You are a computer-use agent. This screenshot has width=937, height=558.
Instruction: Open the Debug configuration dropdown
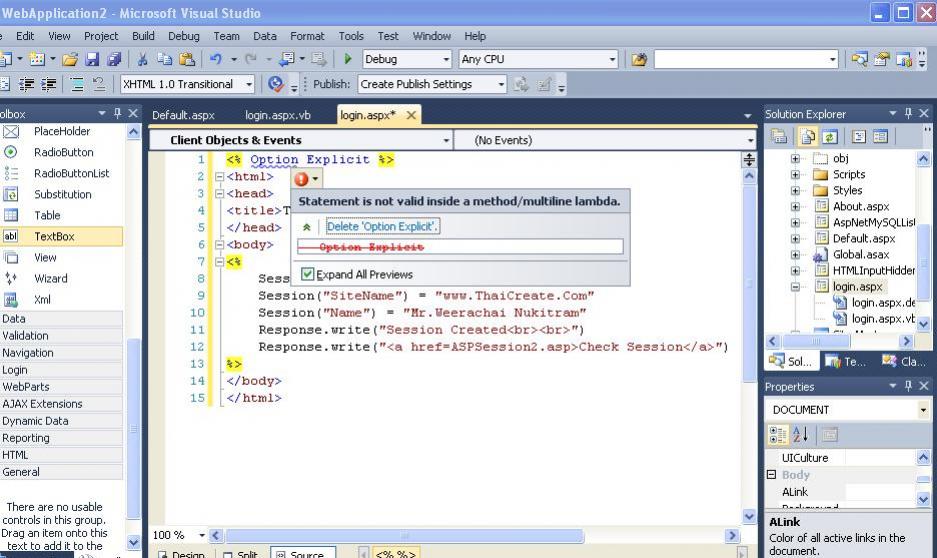(446, 59)
